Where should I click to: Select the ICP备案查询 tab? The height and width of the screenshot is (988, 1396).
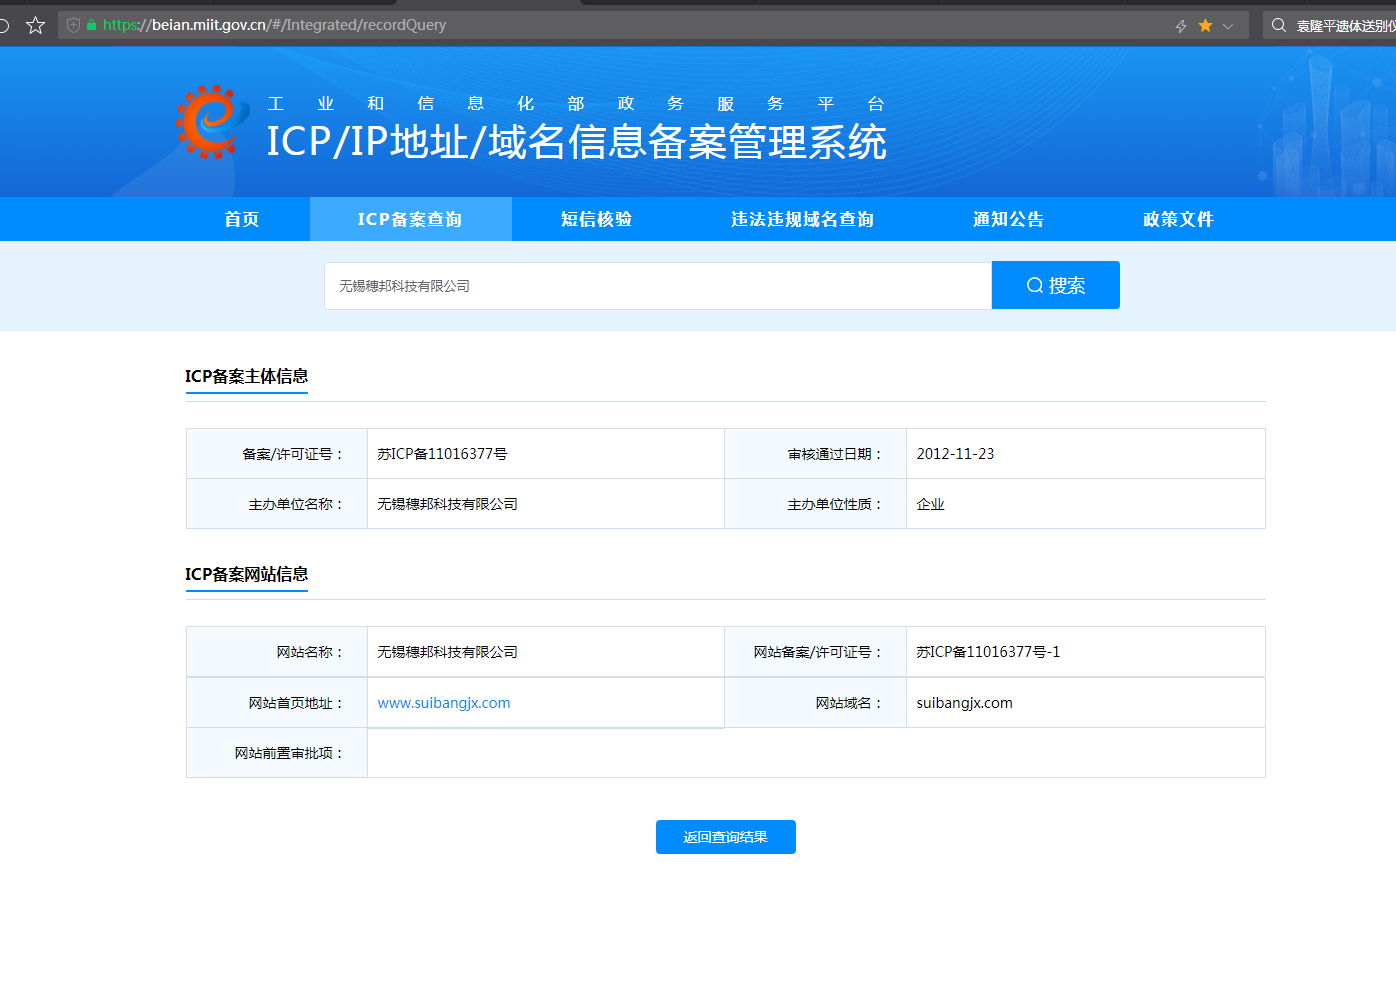[410, 219]
